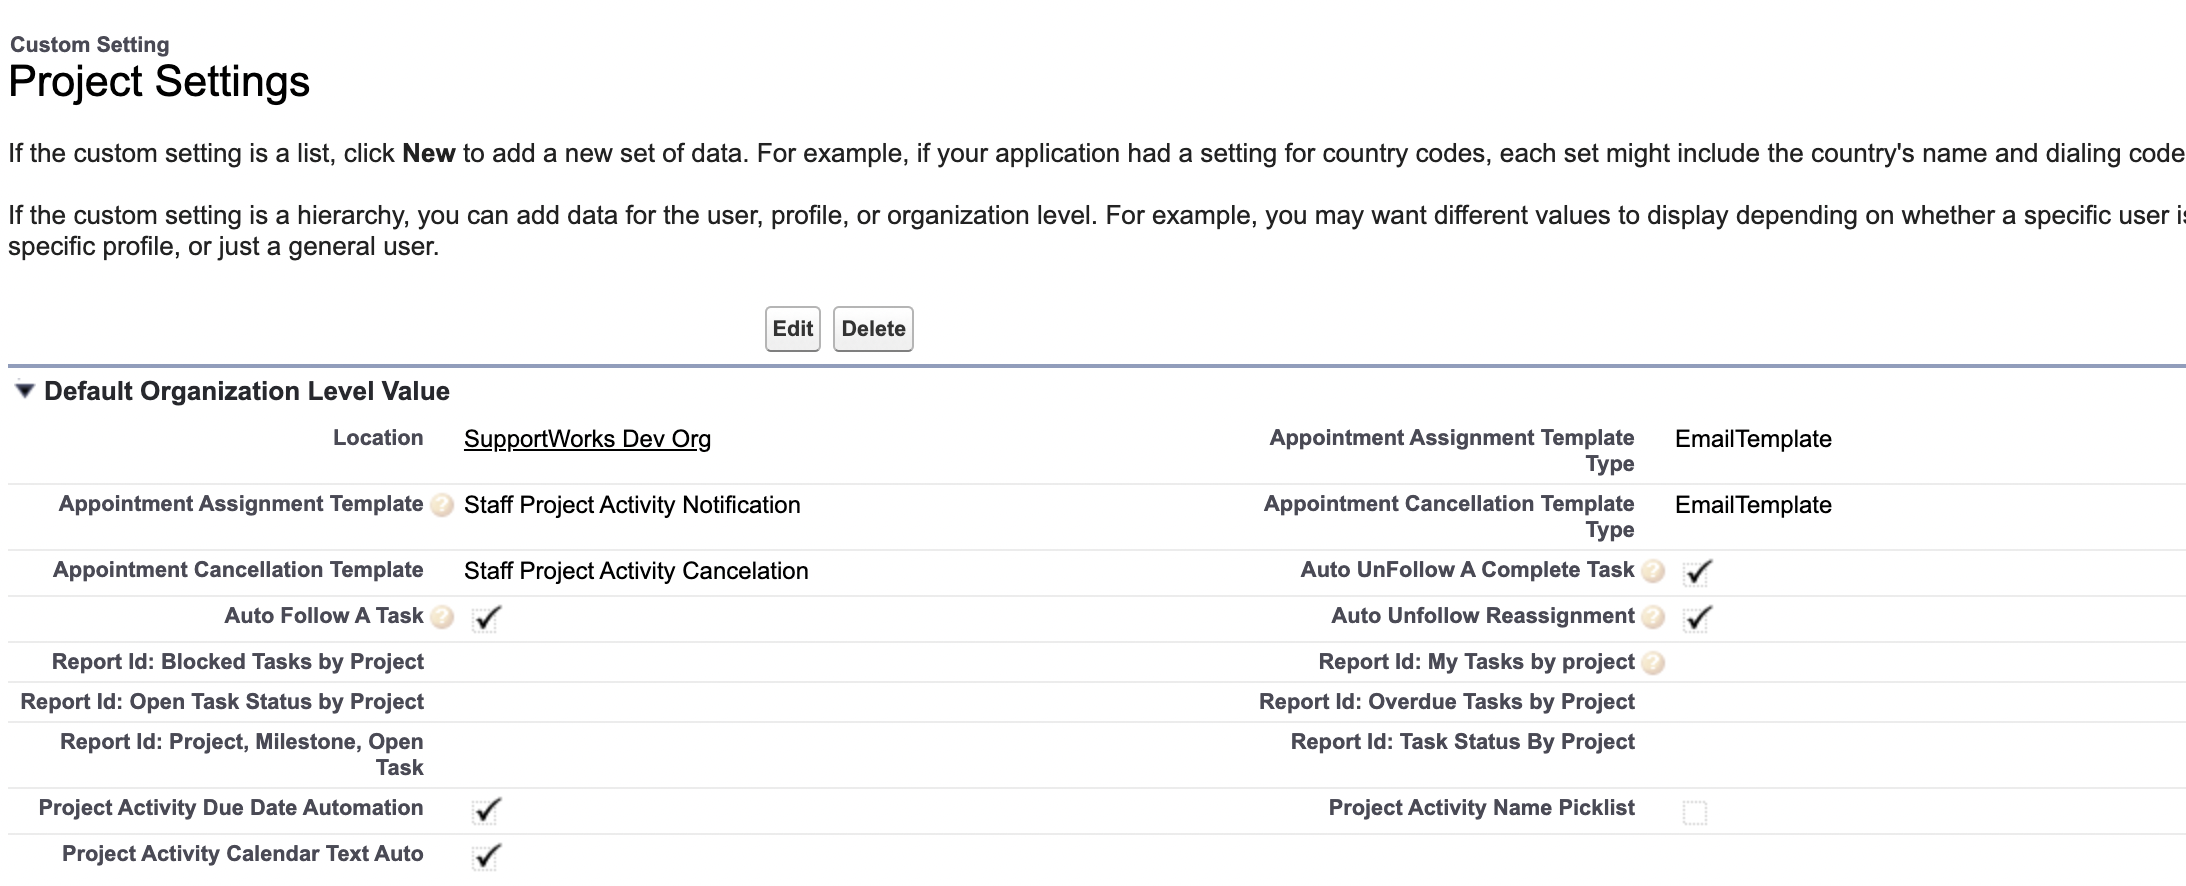Click the Delete button
2186x886 pixels.
873,329
